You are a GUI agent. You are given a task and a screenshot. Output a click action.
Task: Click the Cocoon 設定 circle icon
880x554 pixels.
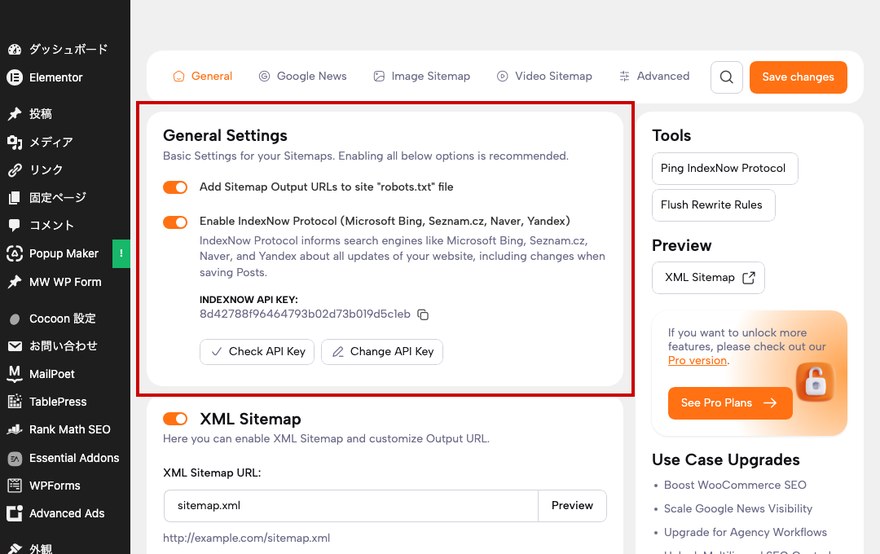(x=15, y=319)
